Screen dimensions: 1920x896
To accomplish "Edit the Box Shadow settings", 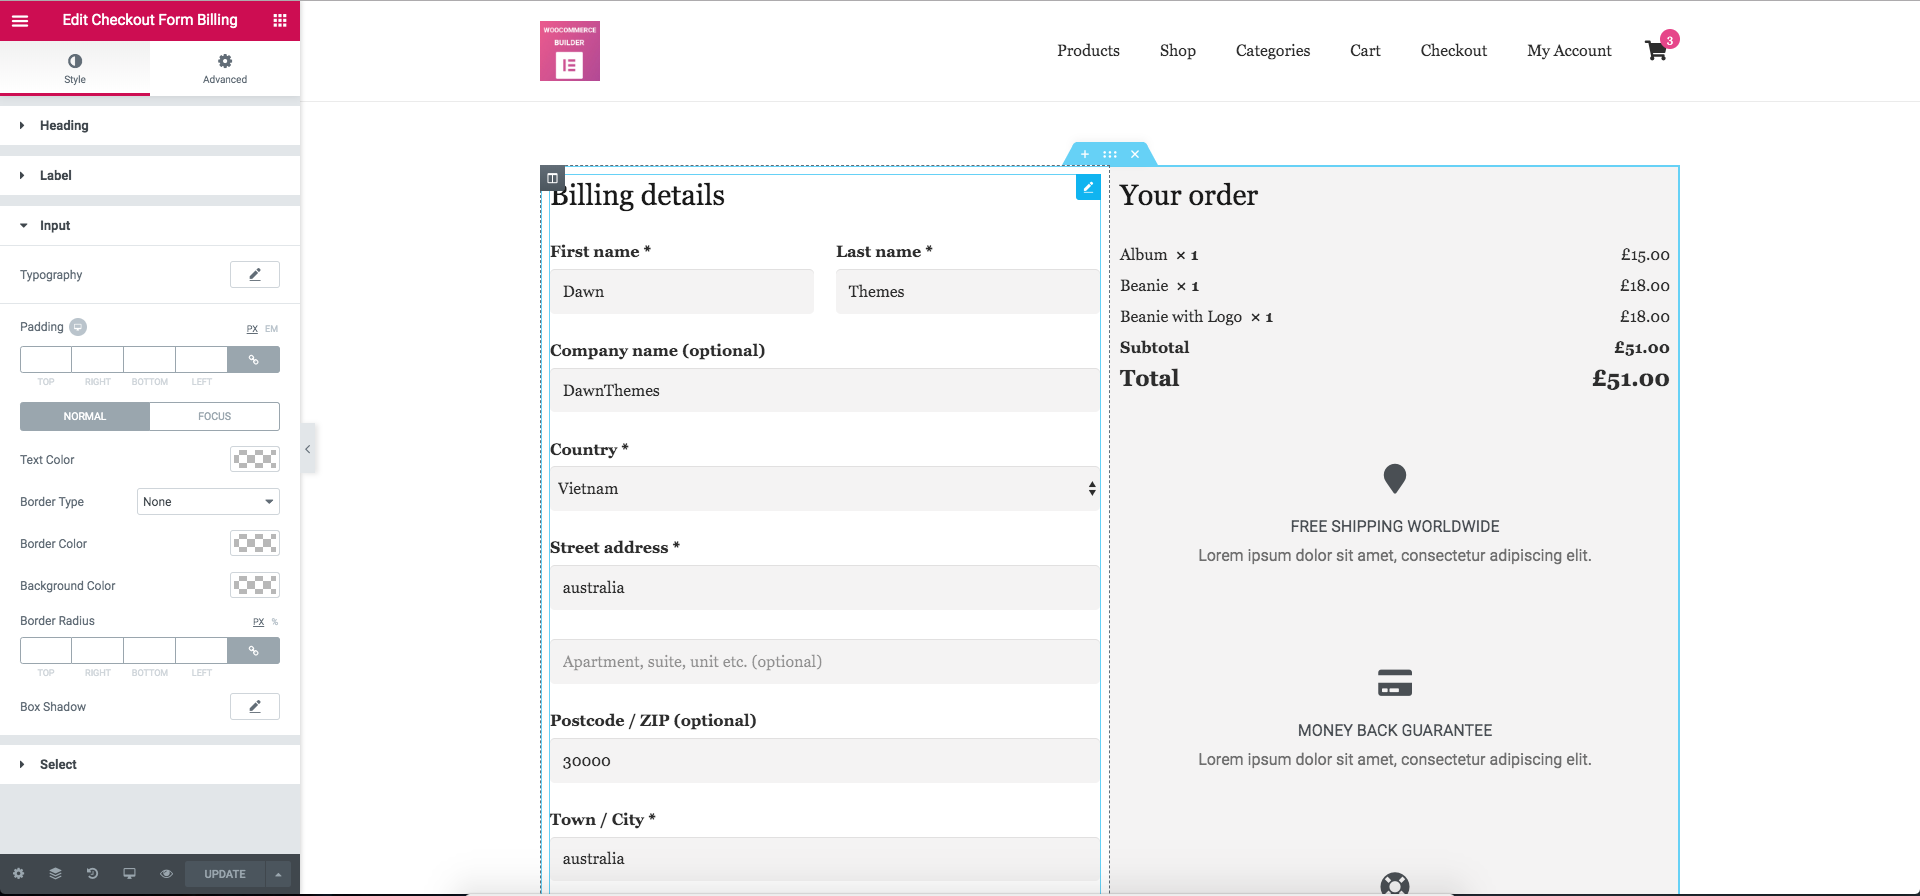I will tap(255, 706).
